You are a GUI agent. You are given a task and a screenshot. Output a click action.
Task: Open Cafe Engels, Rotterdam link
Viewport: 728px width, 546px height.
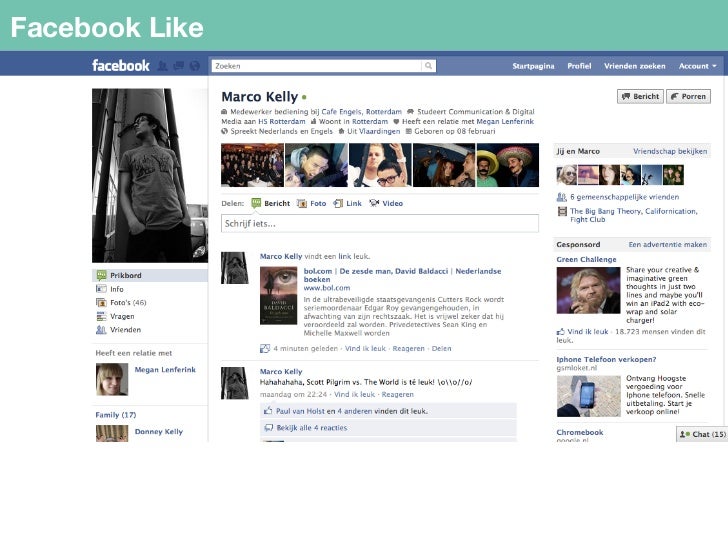pyautogui.click(x=362, y=111)
